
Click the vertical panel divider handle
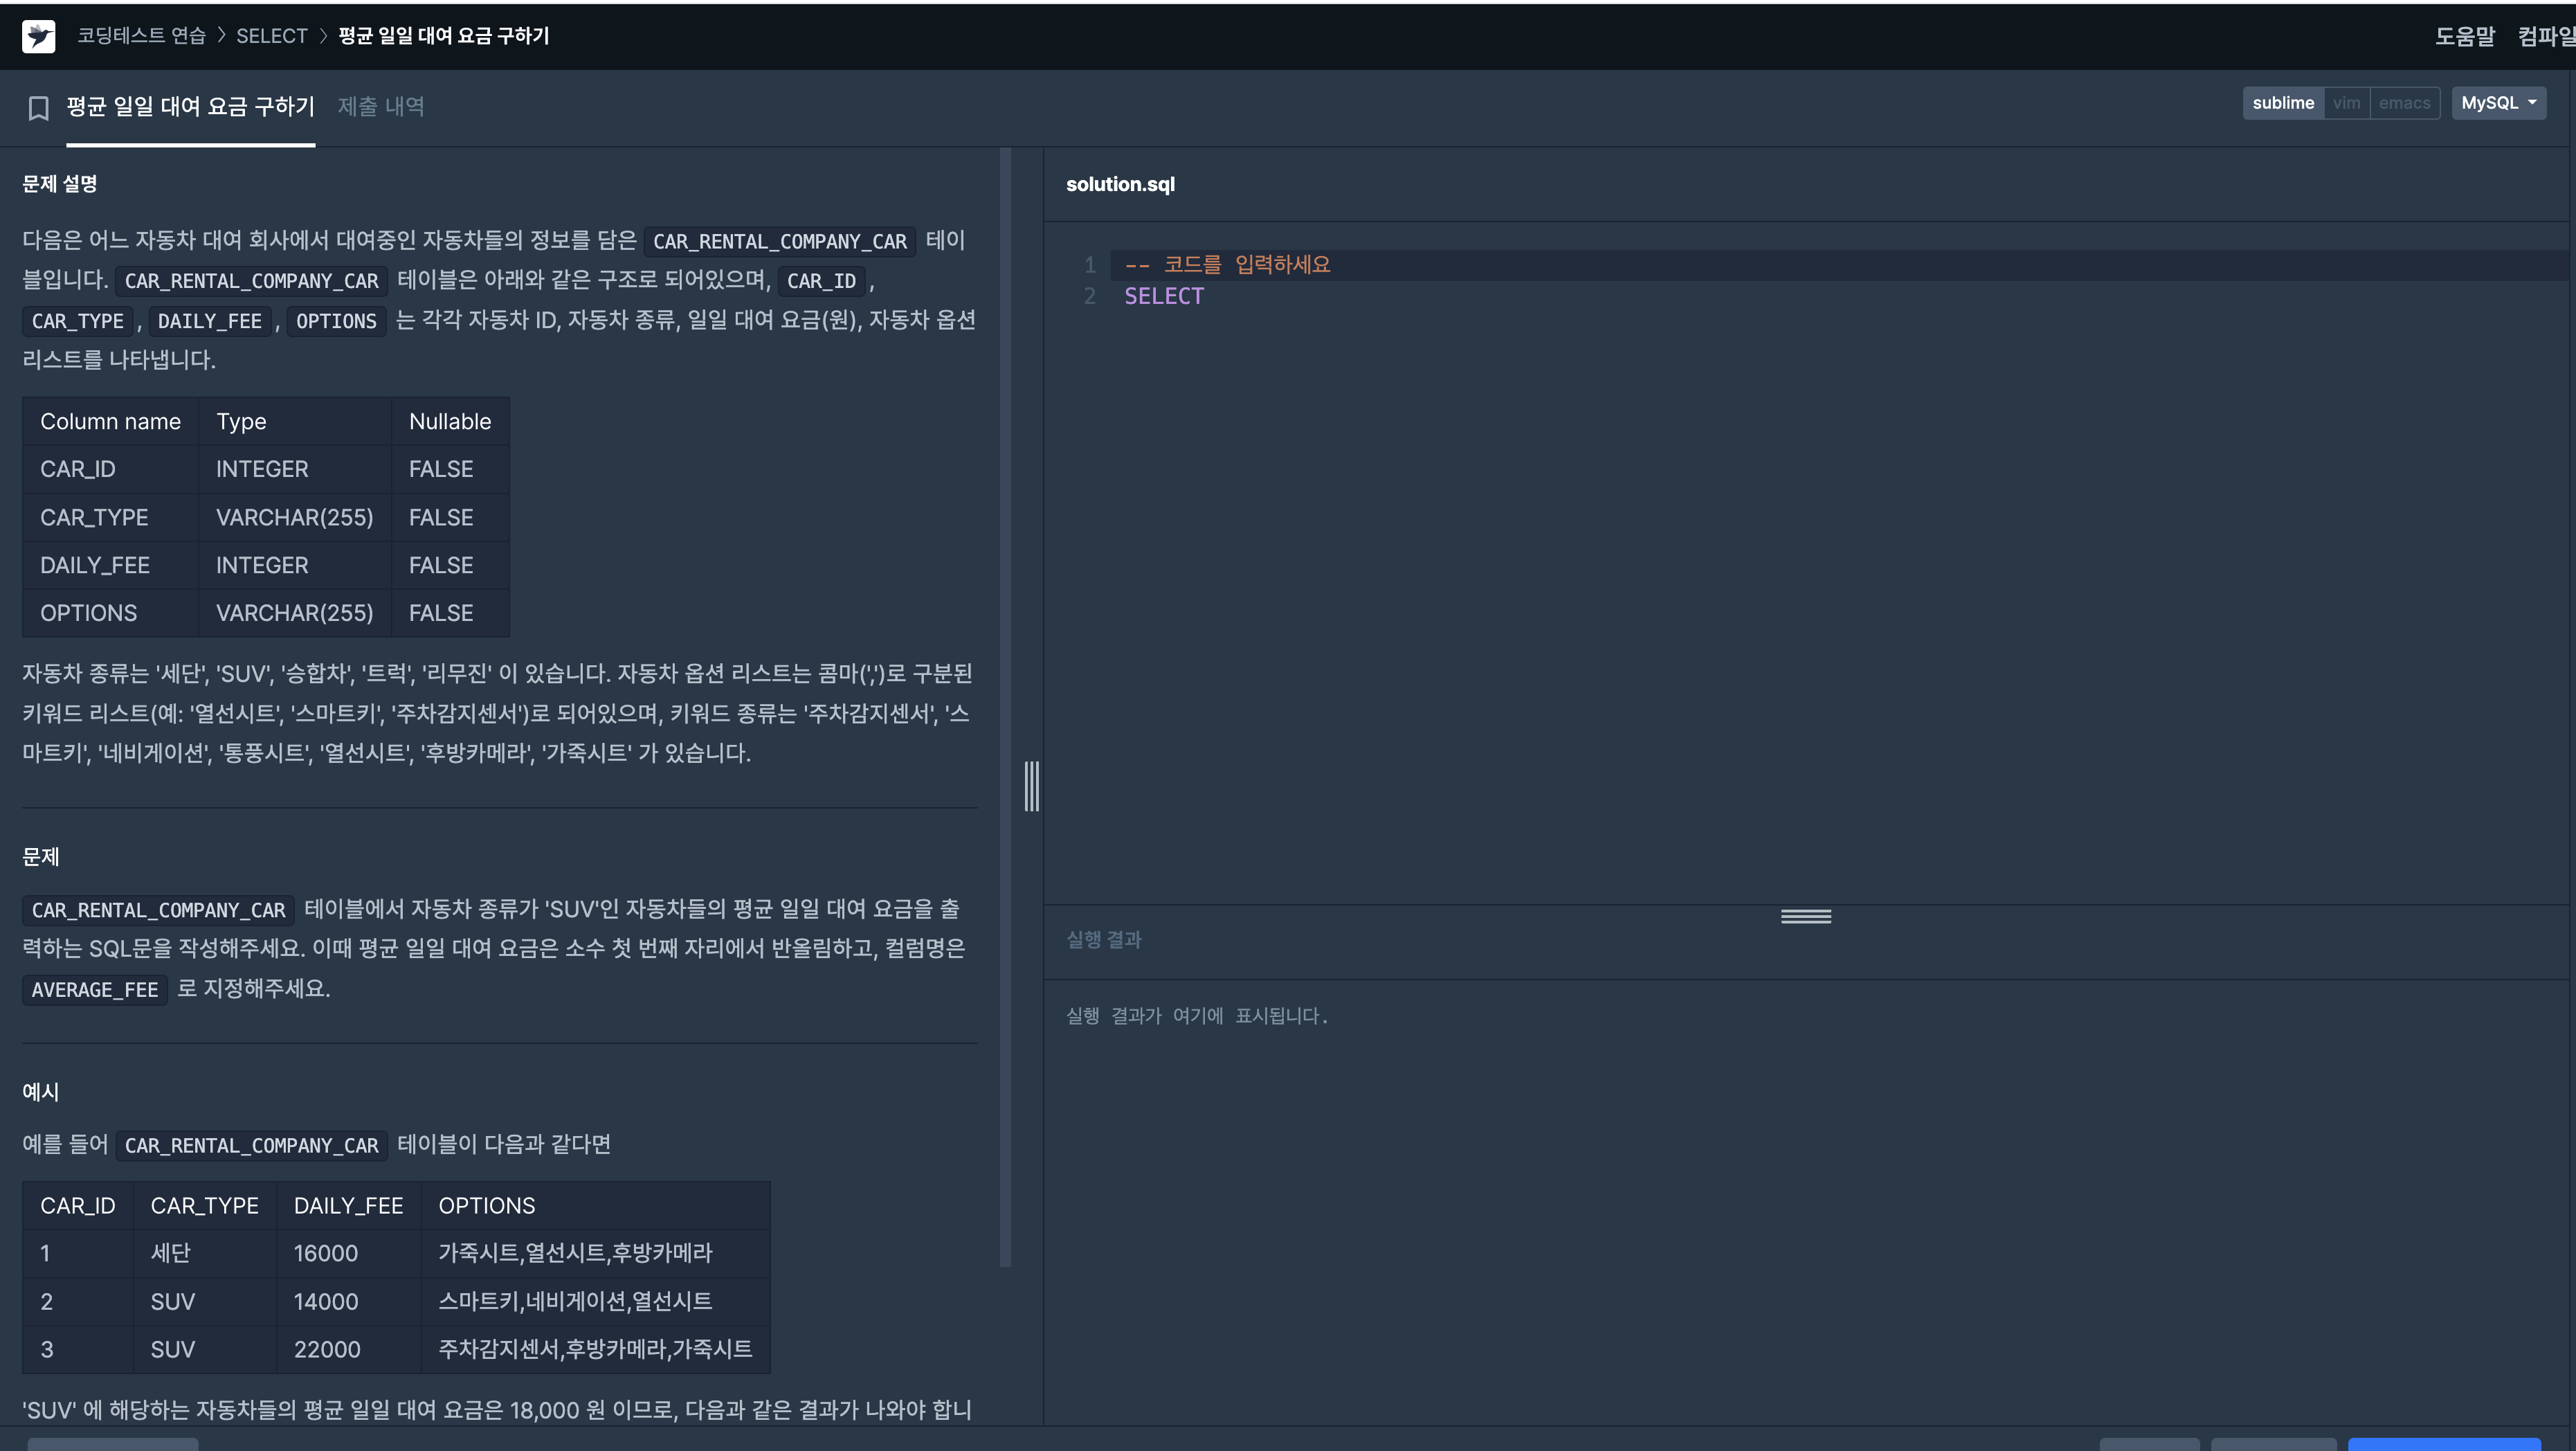click(x=1031, y=786)
